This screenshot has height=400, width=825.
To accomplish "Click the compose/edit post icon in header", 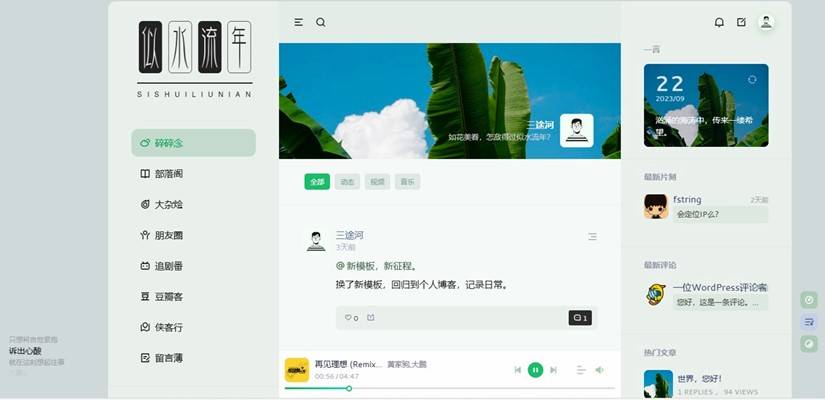I will [x=741, y=22].
